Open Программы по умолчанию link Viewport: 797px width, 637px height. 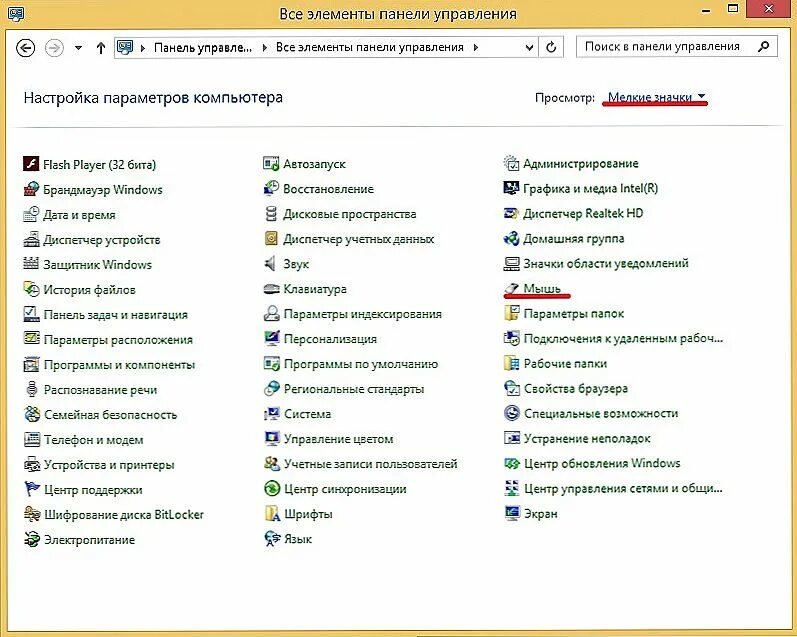click(360, 364)
